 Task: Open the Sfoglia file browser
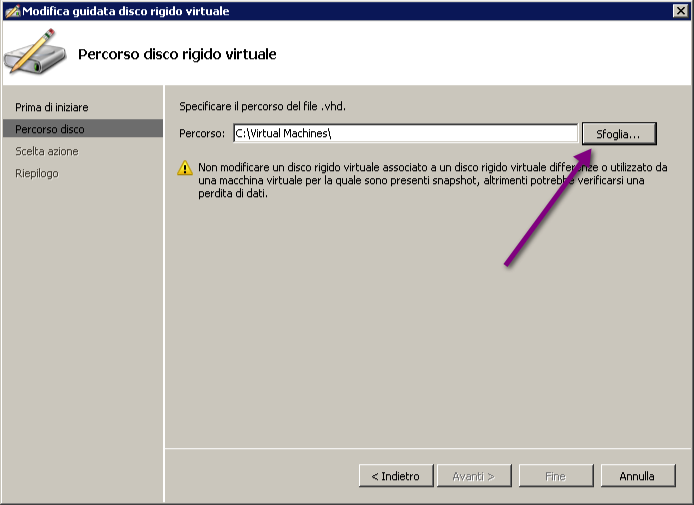[619, 134]
